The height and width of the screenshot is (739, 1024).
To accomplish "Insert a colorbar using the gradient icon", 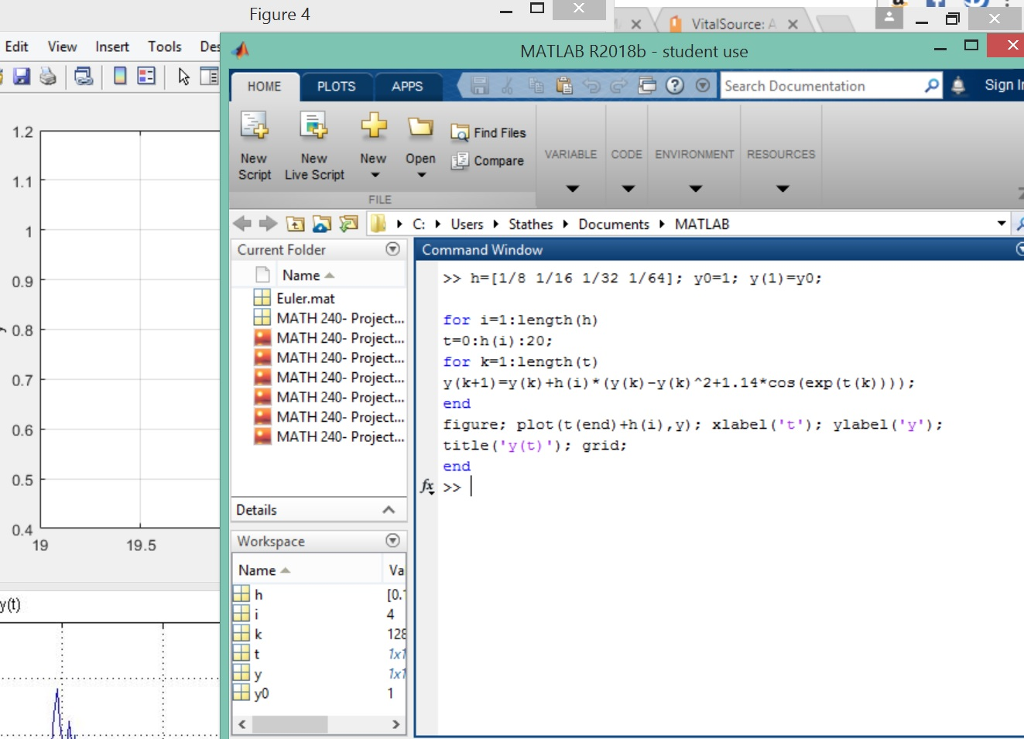I will [x=119, y=76].
